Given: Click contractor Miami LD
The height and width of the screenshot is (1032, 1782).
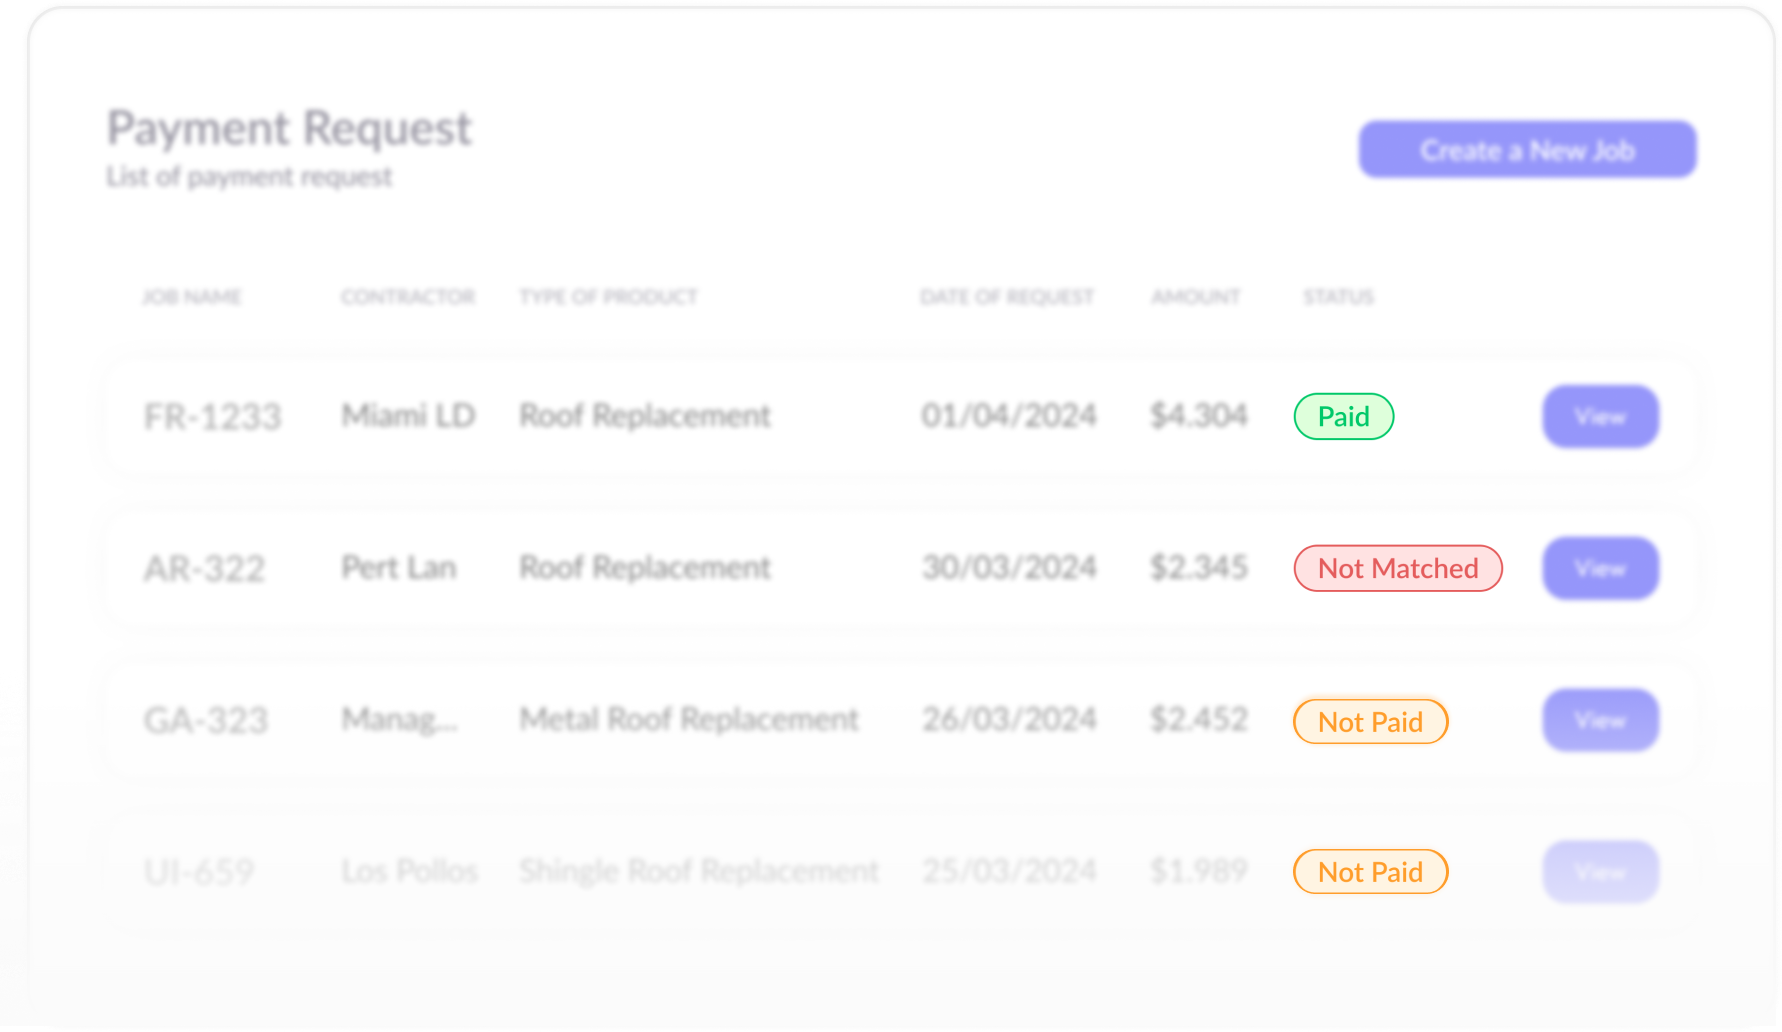Looking at the screenshot, I should 408,415.
